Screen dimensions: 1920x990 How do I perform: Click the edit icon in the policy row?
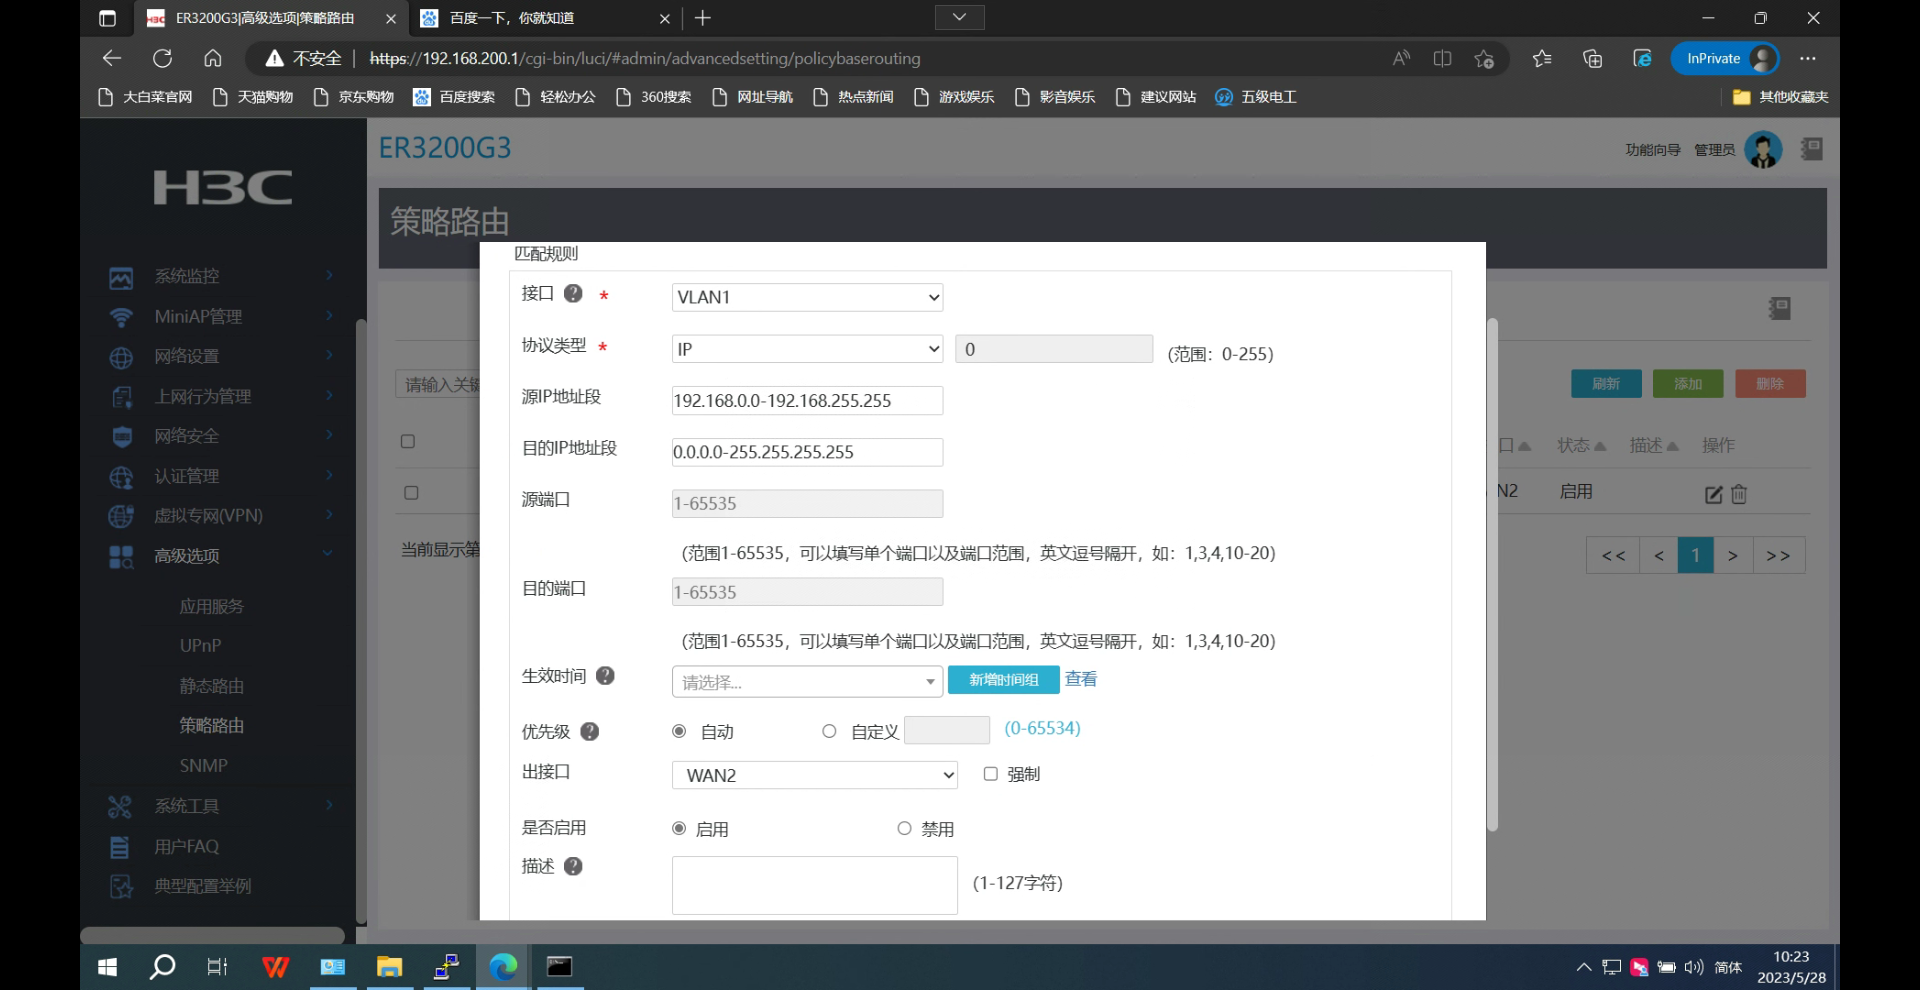coord(1713,495)
